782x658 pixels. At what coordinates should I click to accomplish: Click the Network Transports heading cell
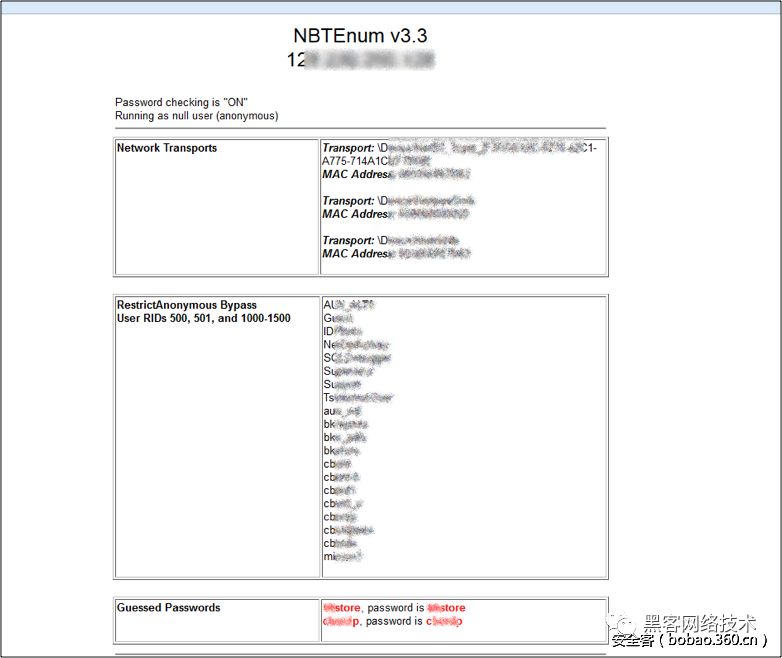click(x=216, y=207)
